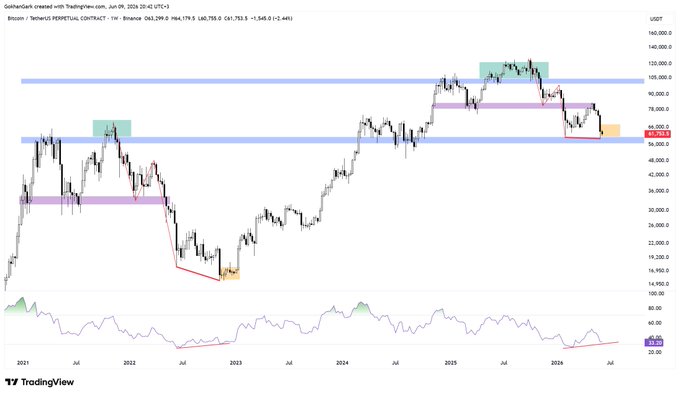Screen dimensions: 680x395
Task: Click the H64,179.5 high value
Action: (x=184, y=19)
